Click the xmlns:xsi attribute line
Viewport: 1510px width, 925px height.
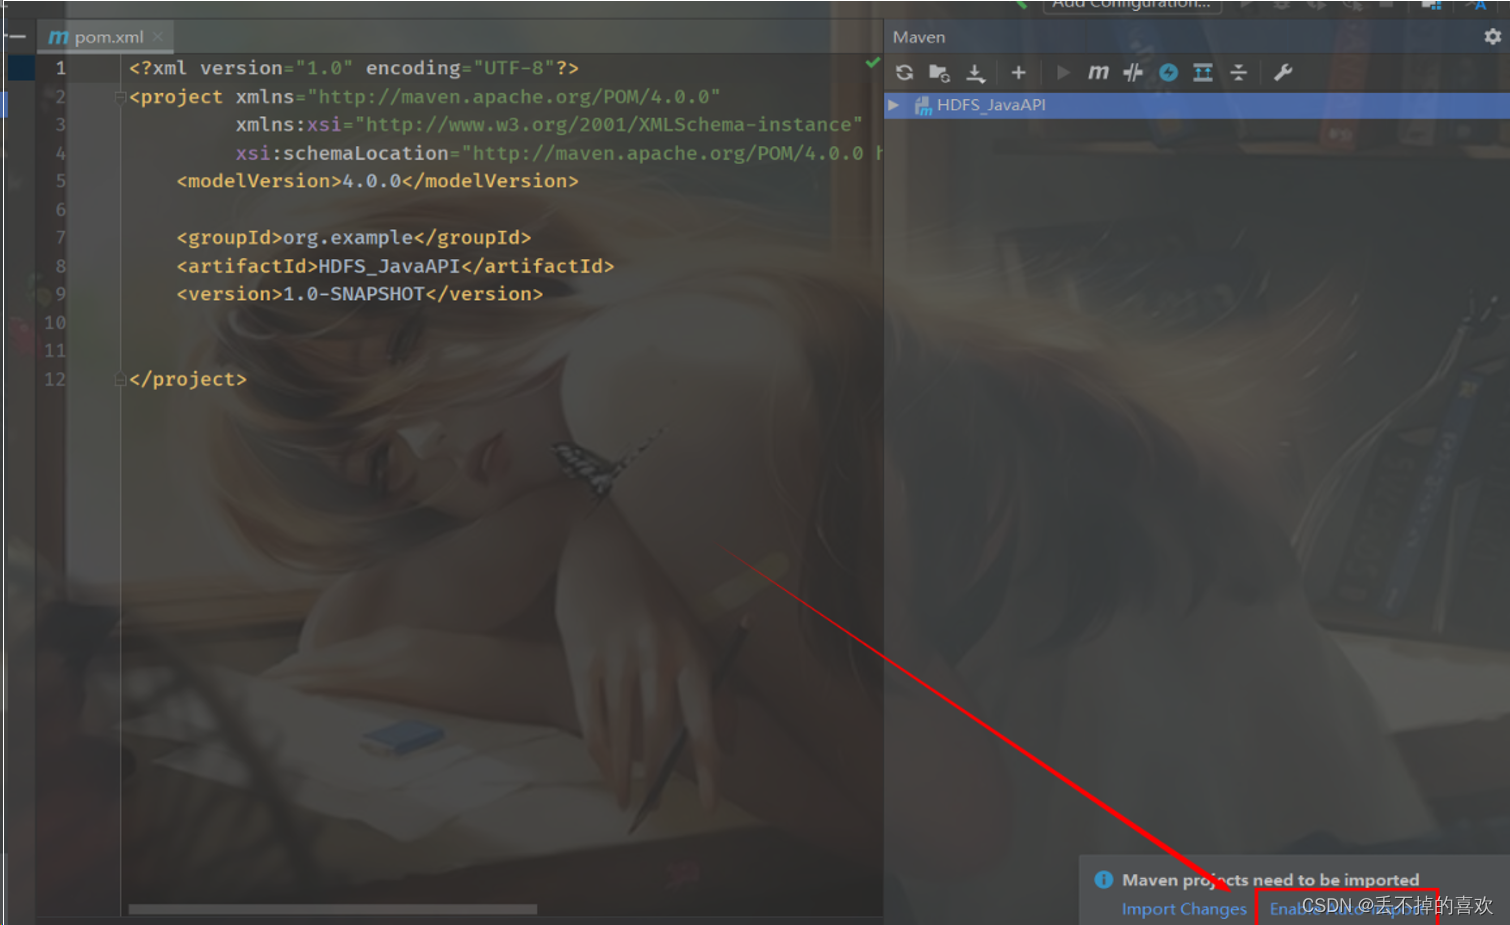[x=549, y=125]
